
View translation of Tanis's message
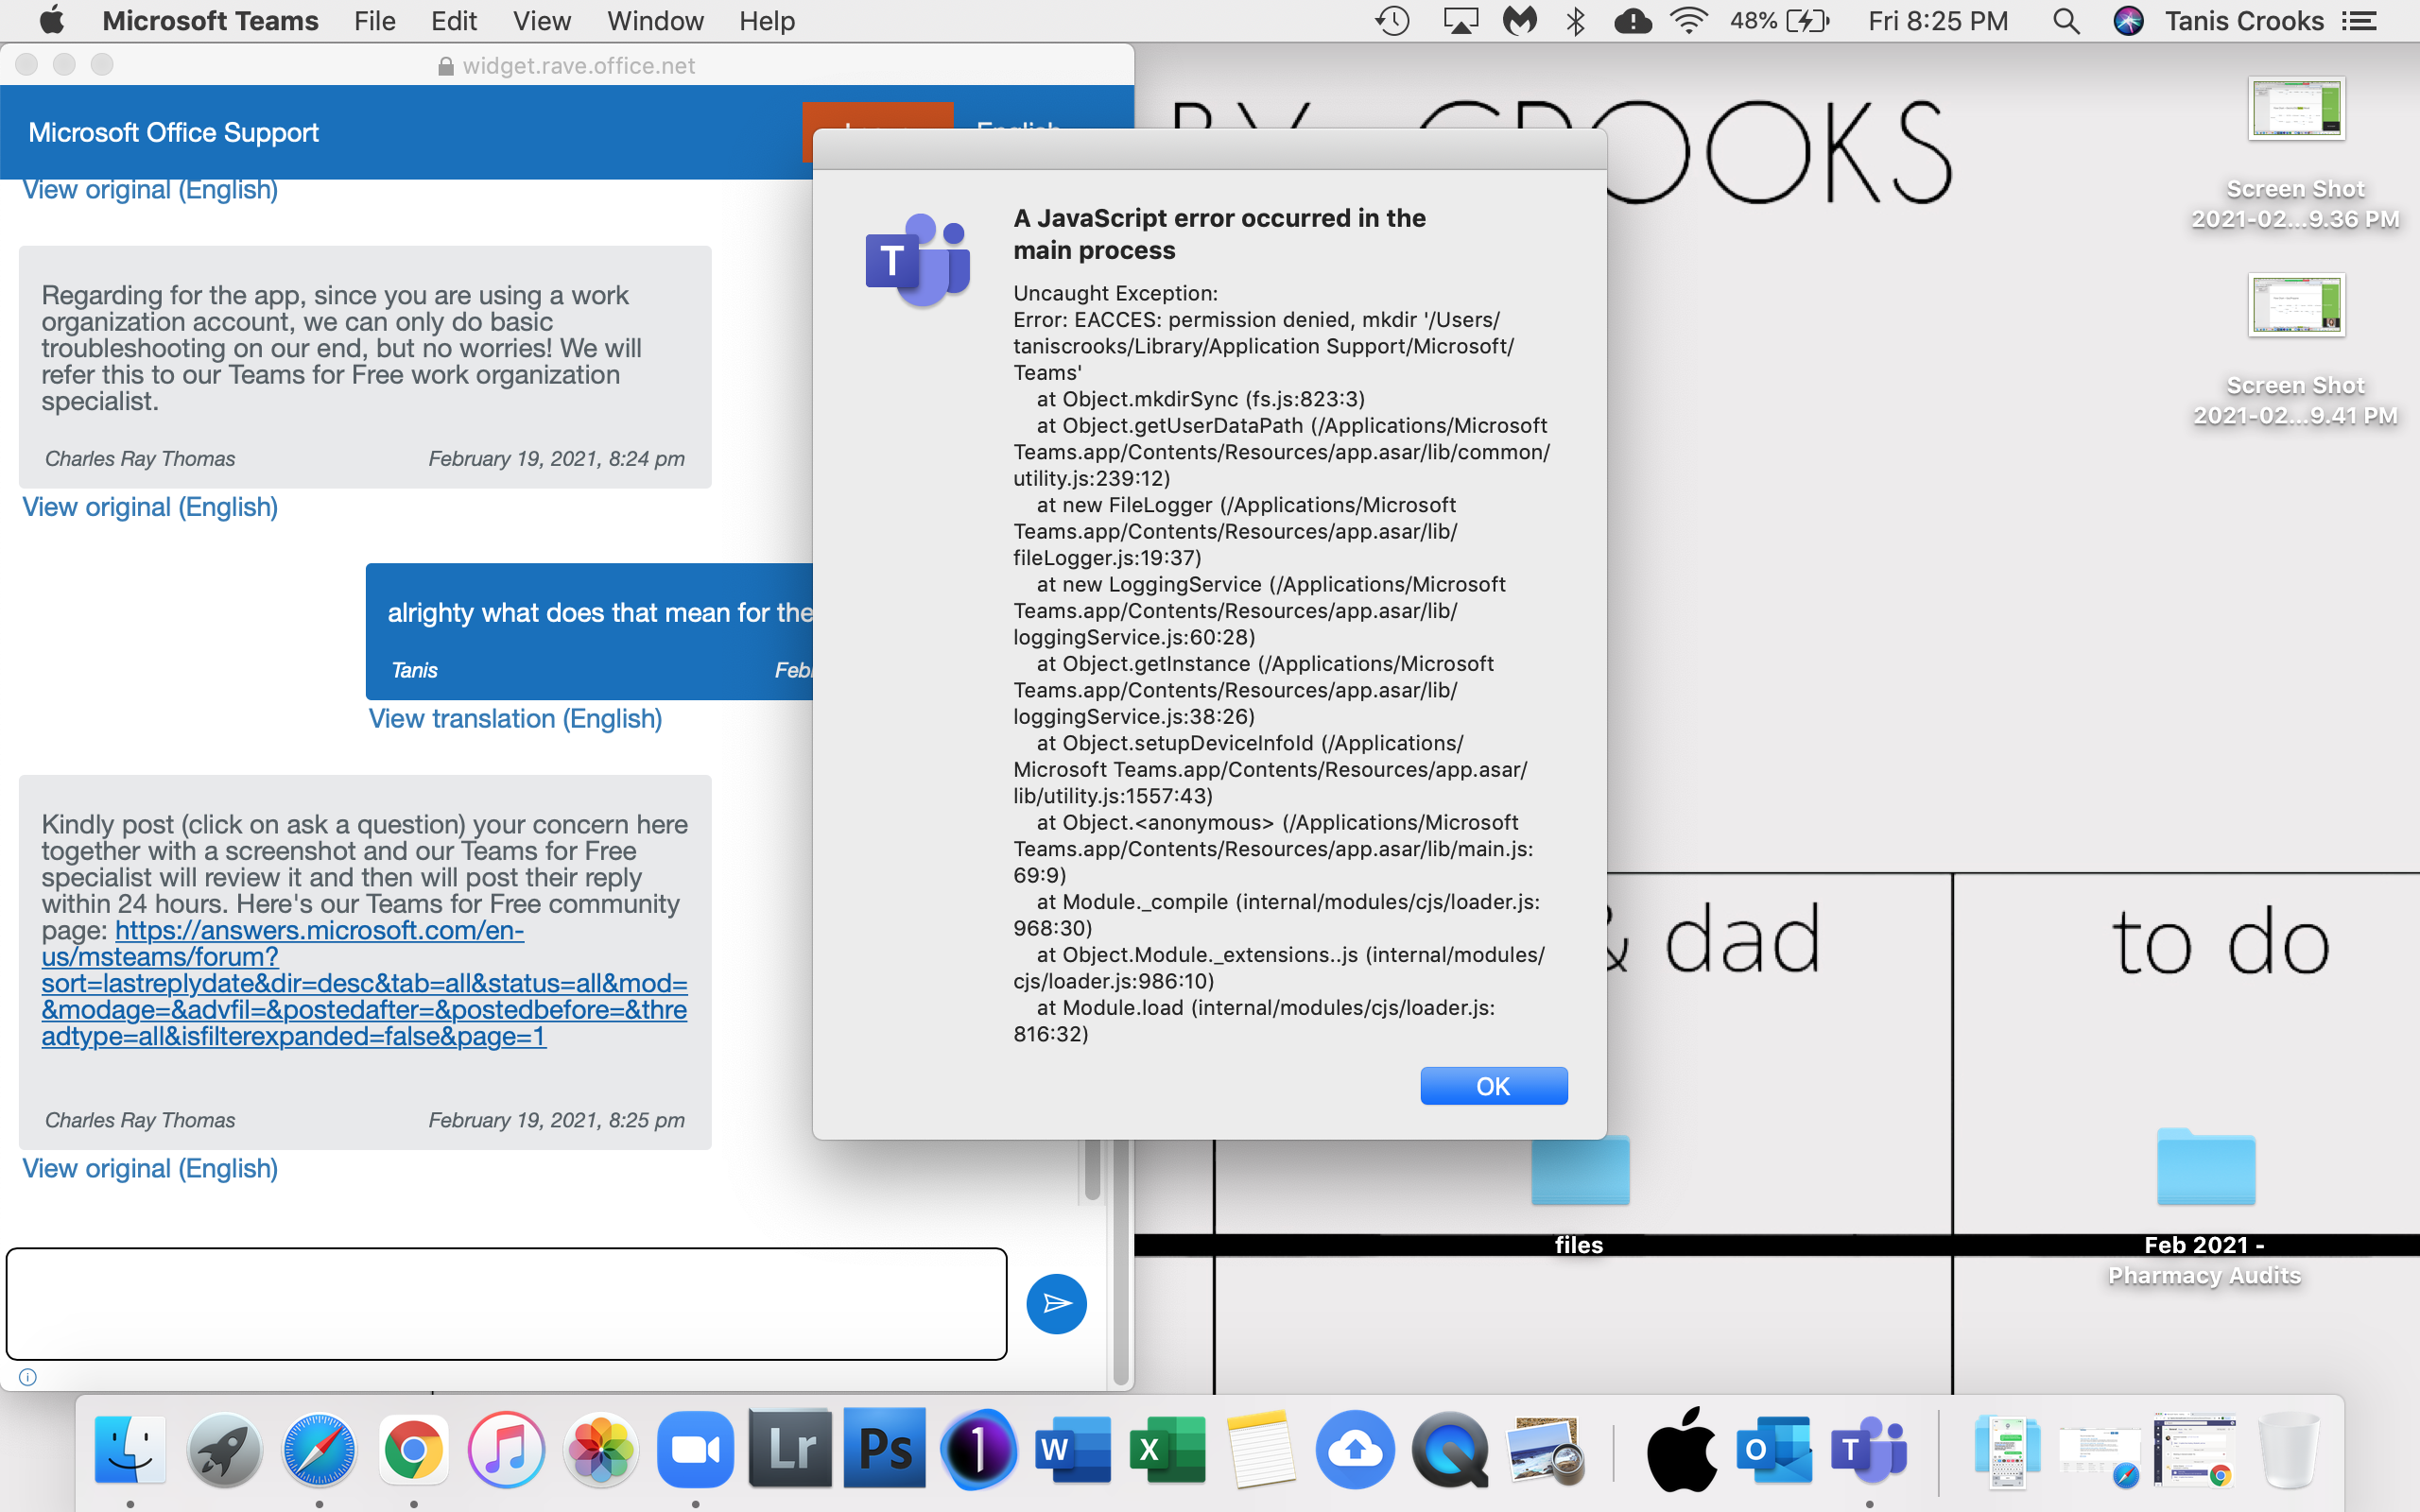click(515, 718)
